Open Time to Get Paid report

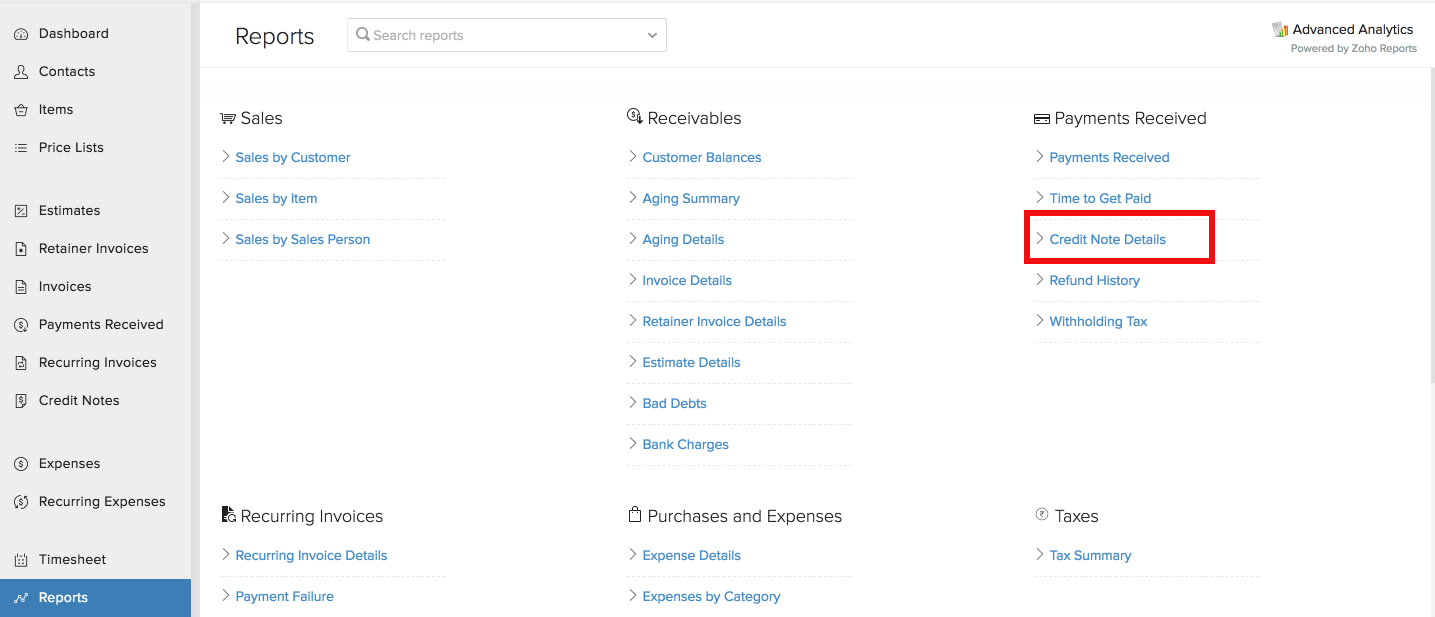tap(1100, 199)
